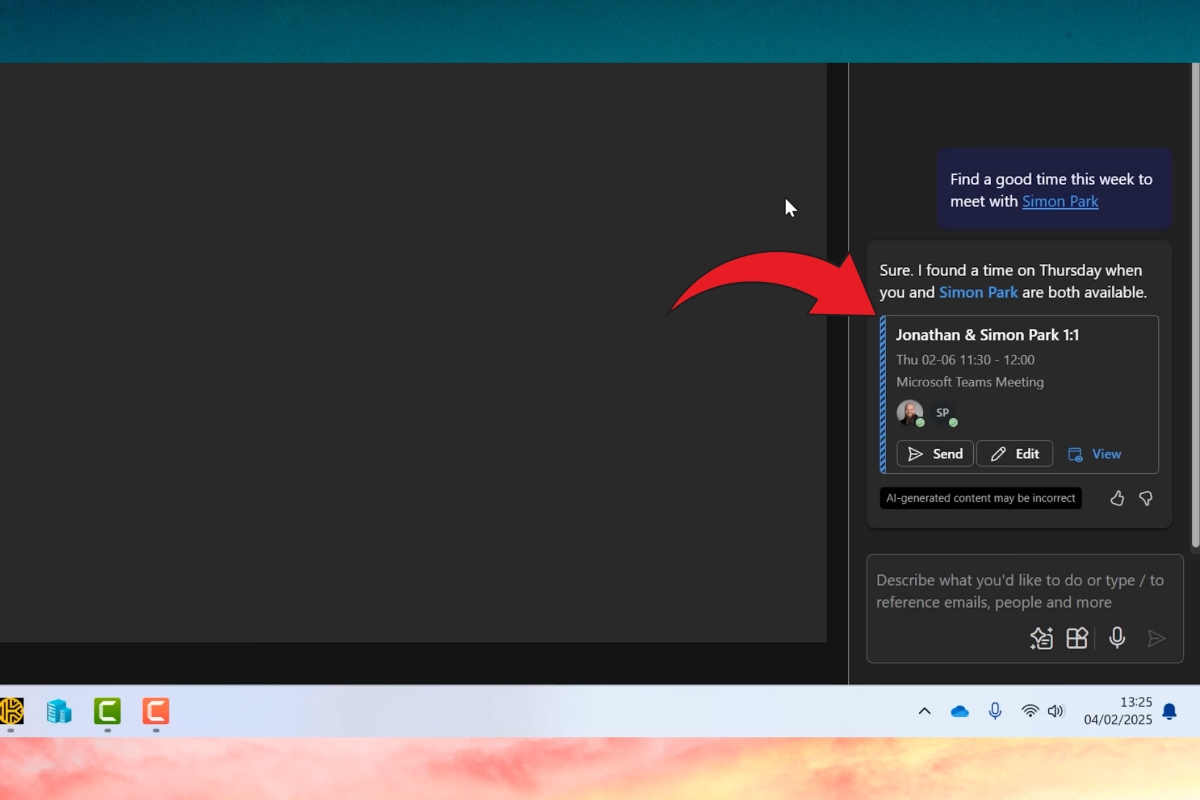
Task: Open the volume speaker tray icon
Action: 1056,711
